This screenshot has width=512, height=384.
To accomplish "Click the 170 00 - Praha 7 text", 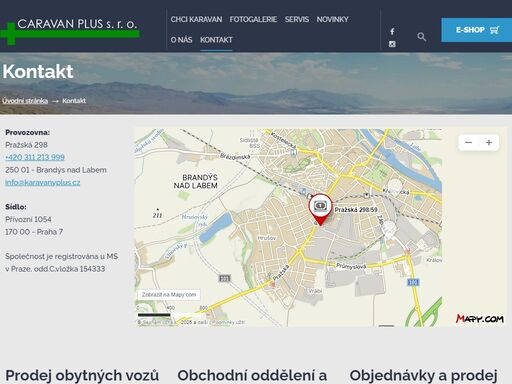I will click(34, 232).
